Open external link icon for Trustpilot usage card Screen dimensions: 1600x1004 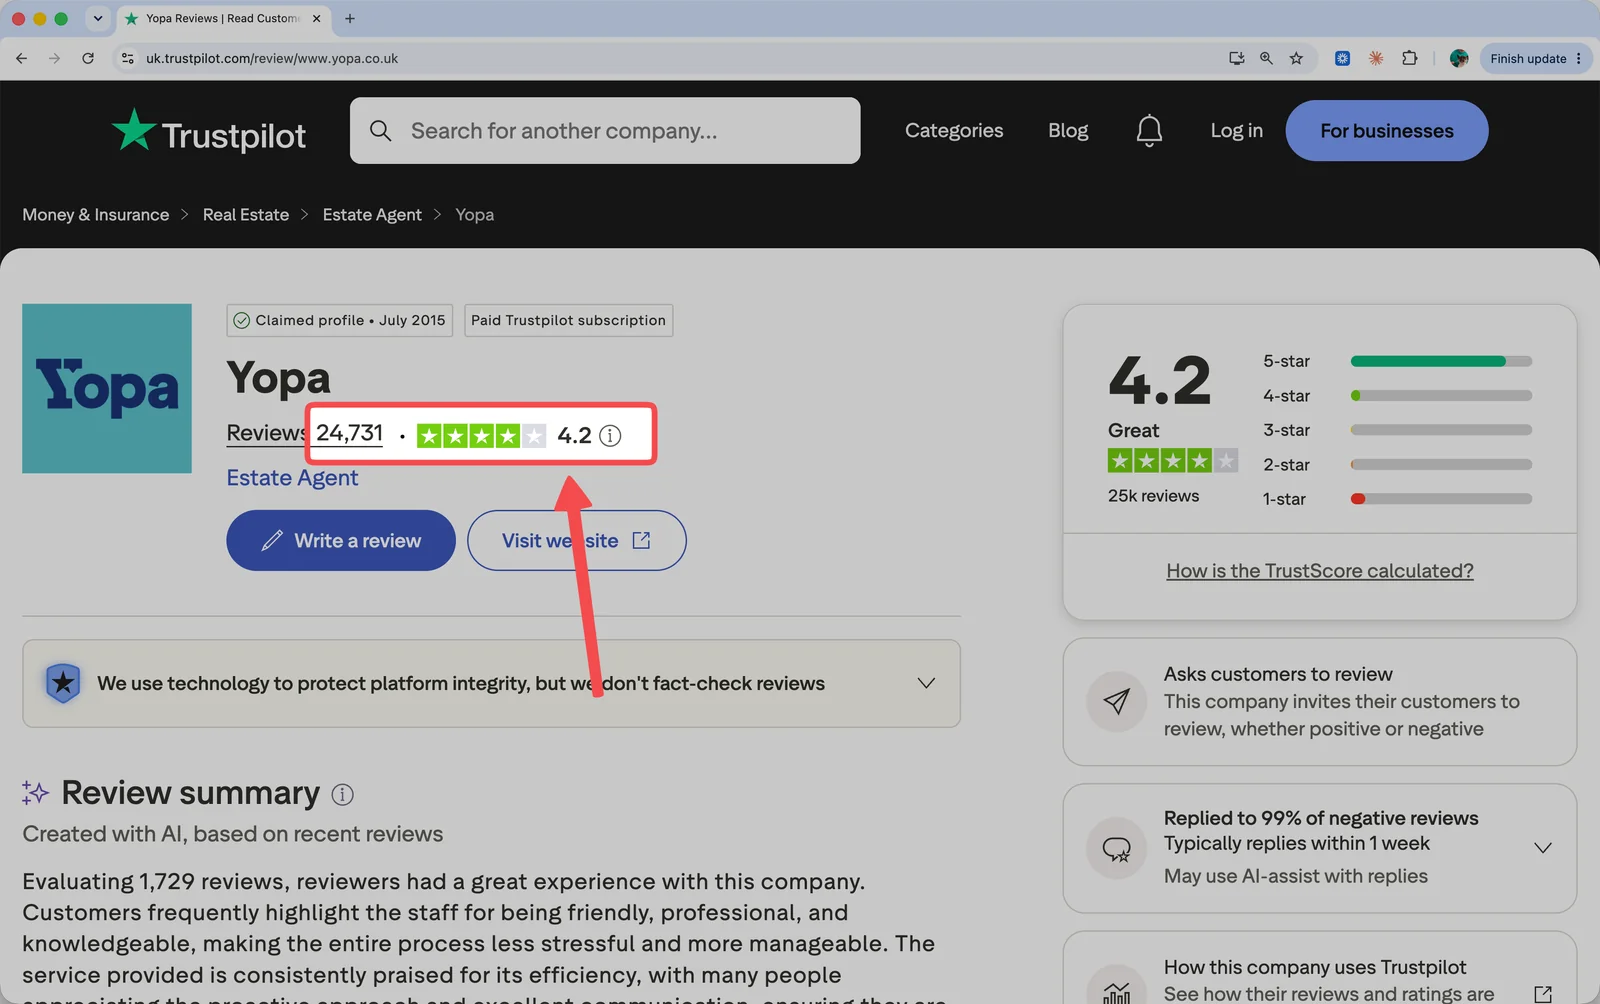click(x=1543, y=994)
